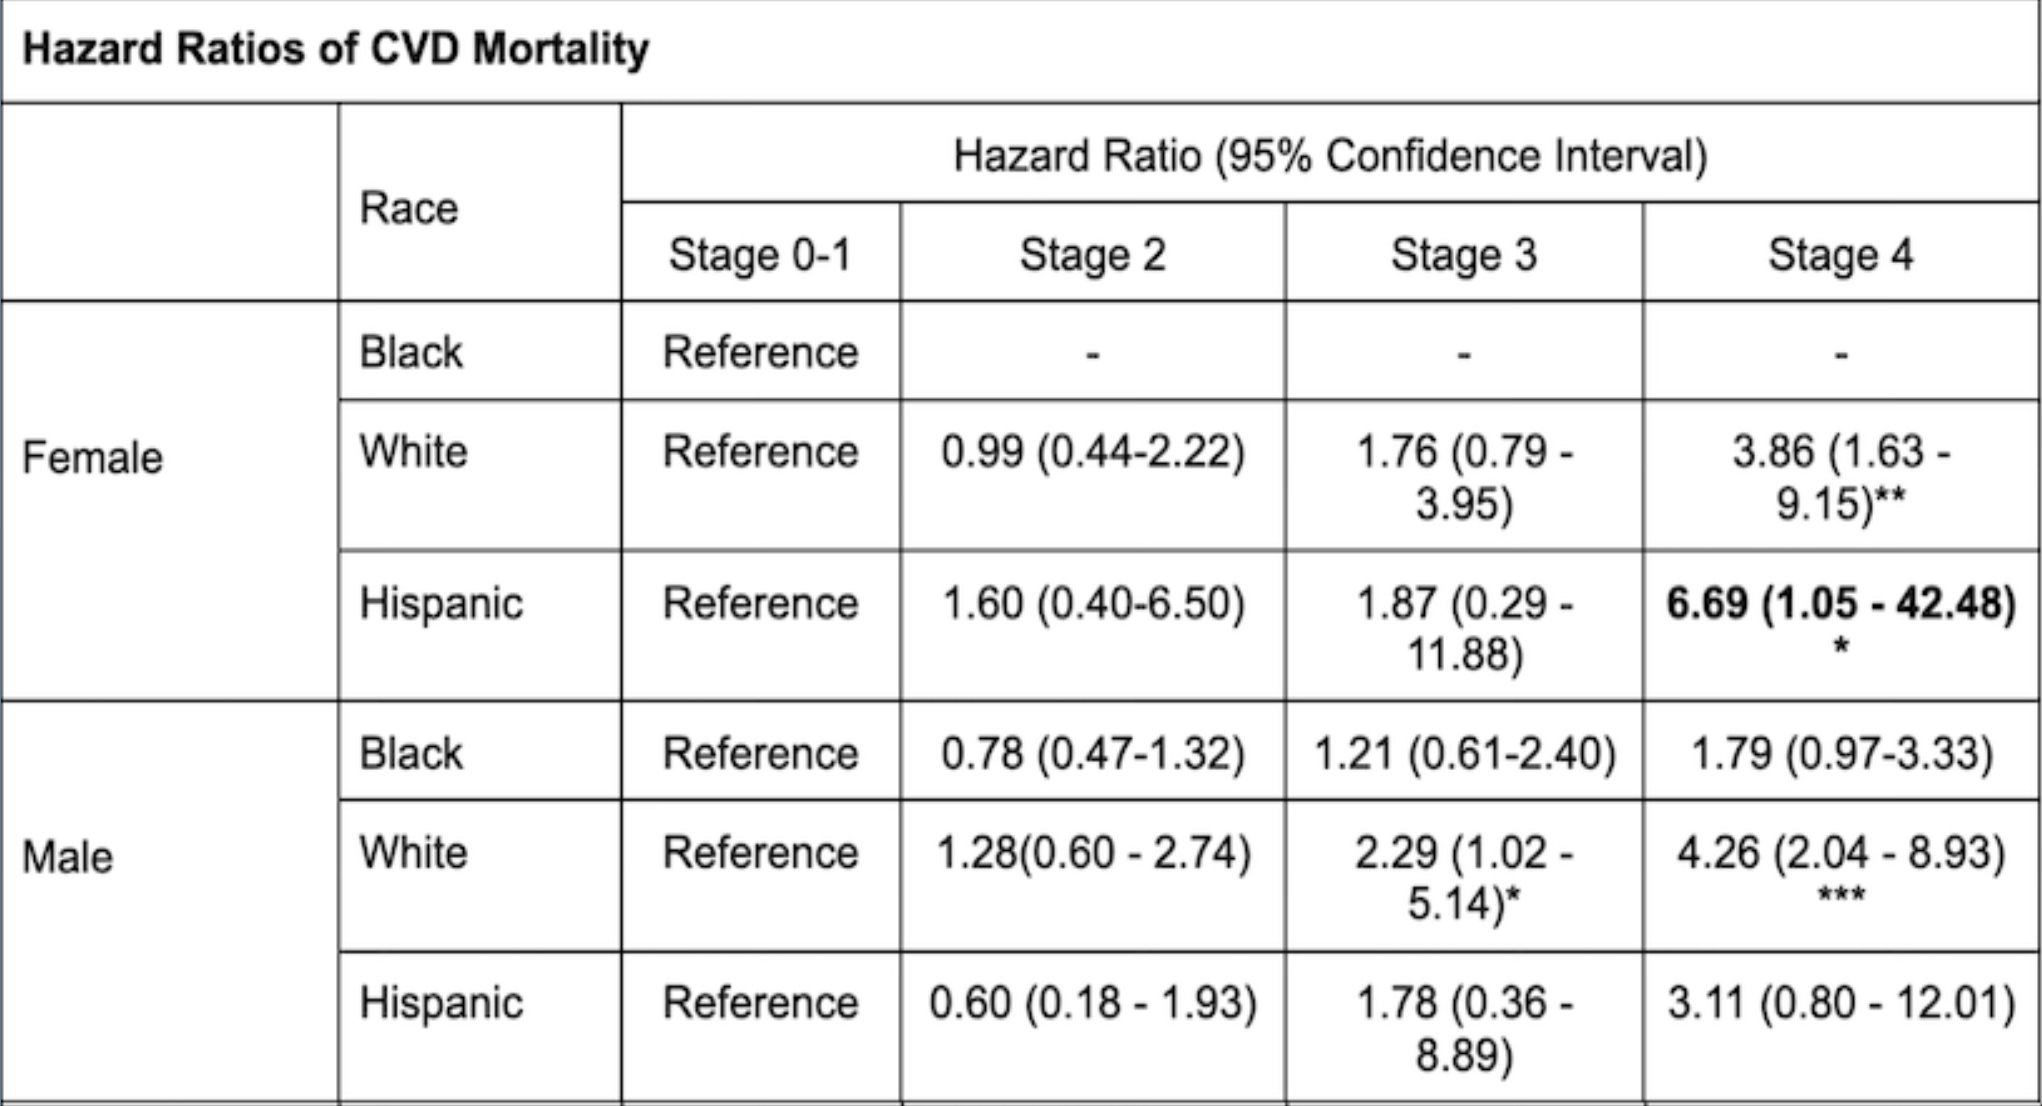Click the 0.60 (0.18 - 1.93) cell
The width and height of the screenshot is (2042, 1106).
1092,1003
